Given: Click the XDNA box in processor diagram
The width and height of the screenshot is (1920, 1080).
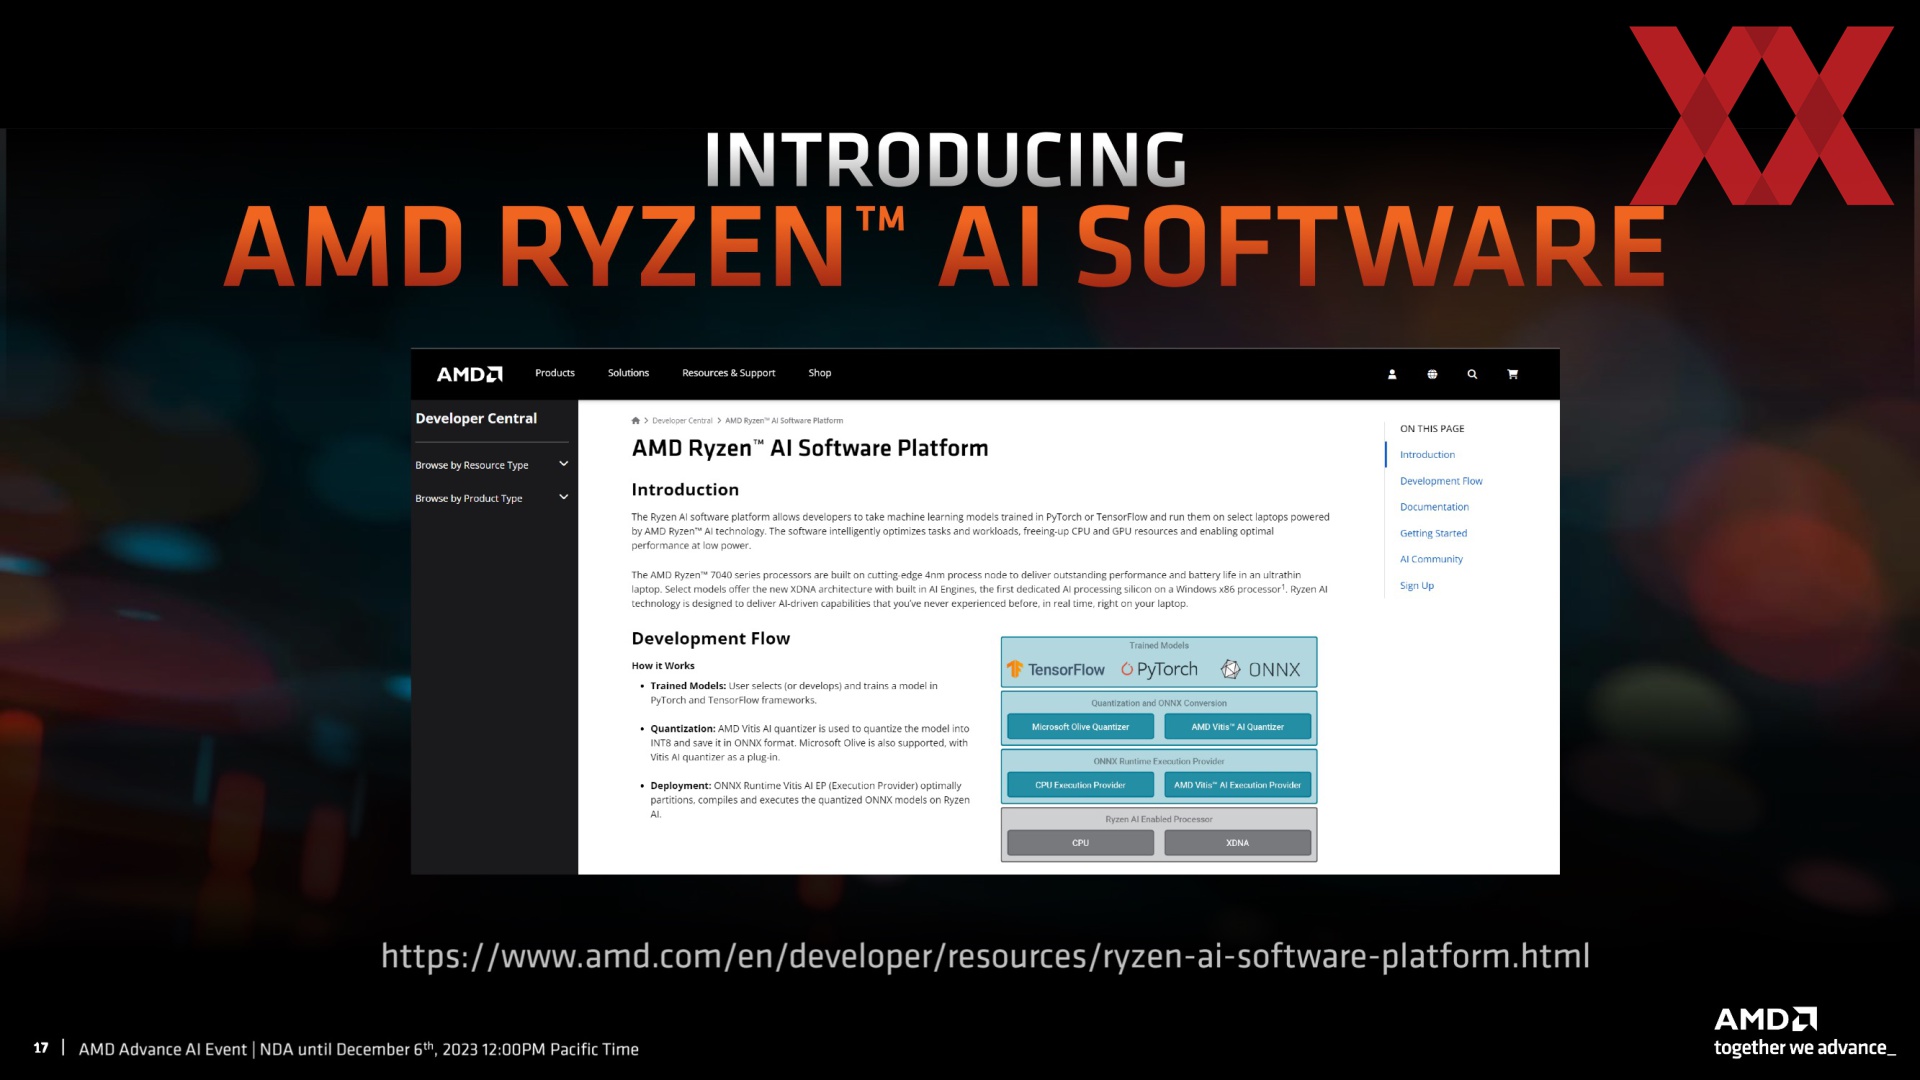Looking at the screenshot, I should click(1237, 843).
